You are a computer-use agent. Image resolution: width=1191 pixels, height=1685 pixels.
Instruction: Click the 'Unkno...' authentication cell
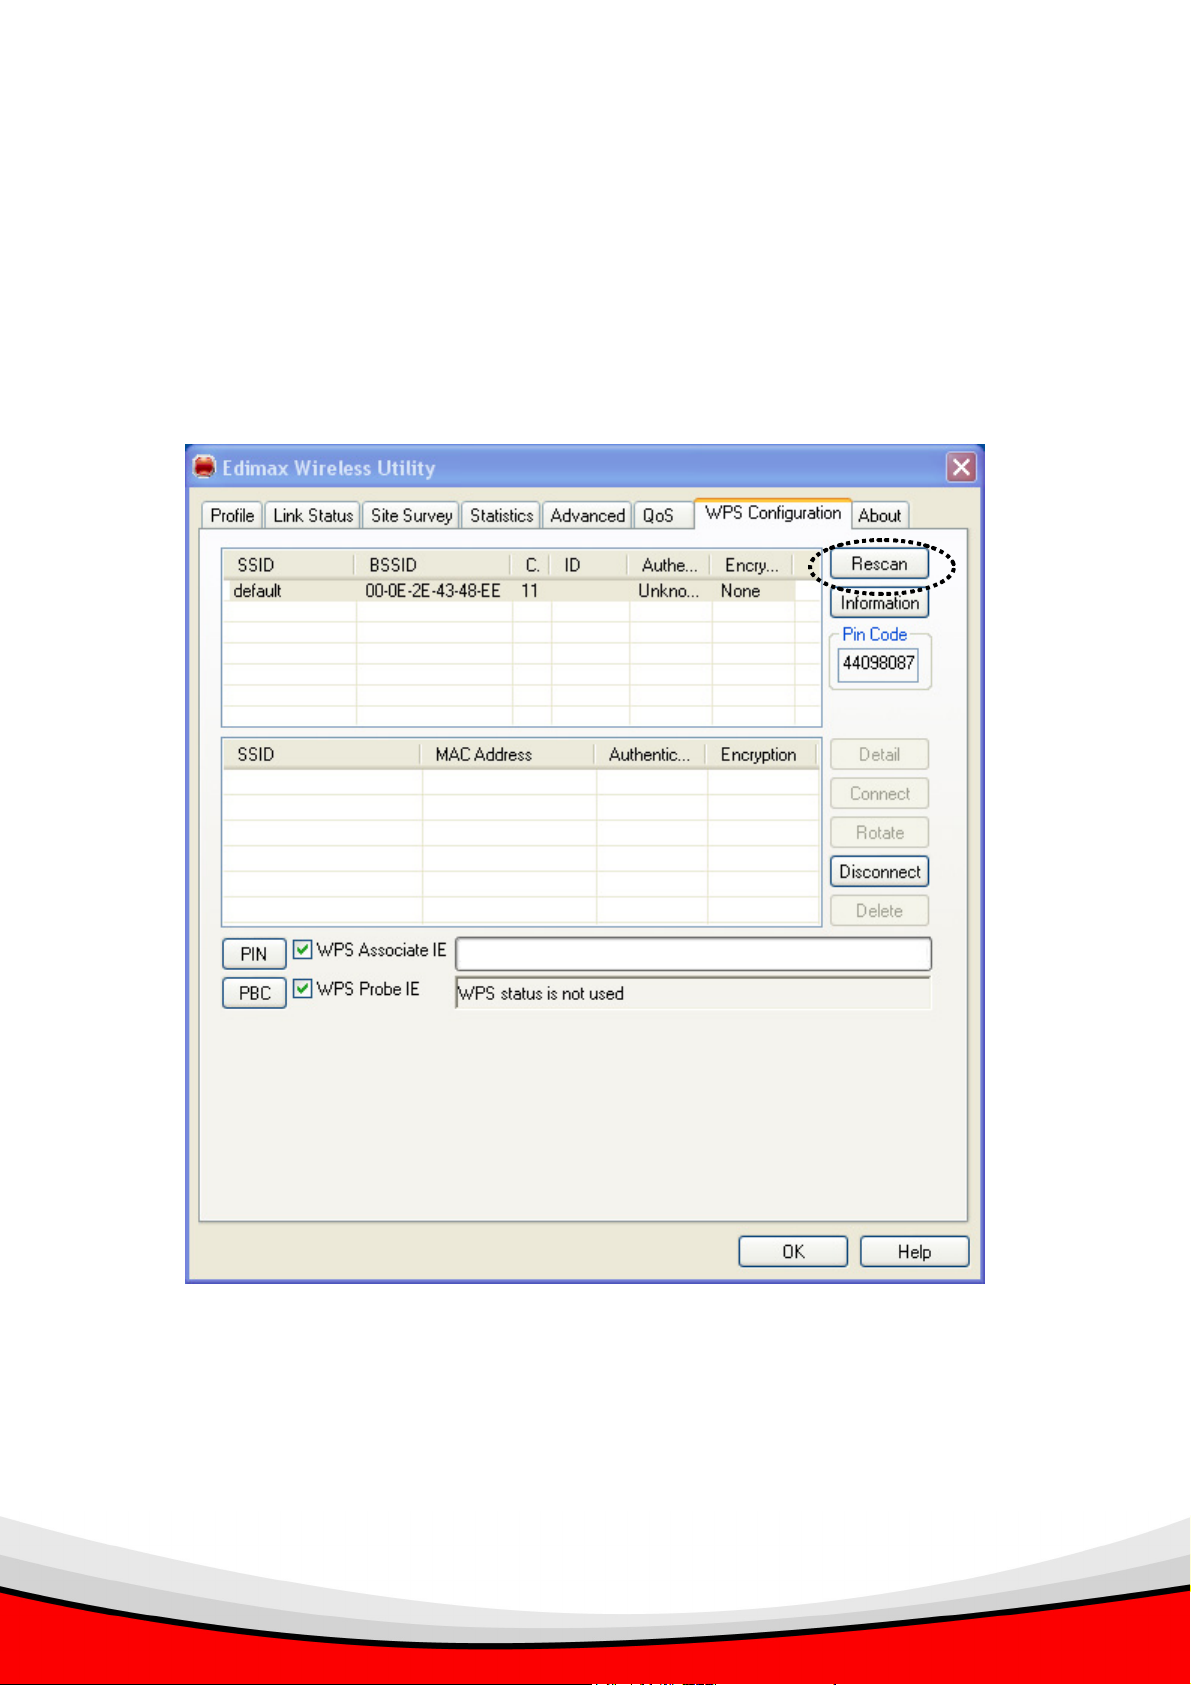pyautogui.click(x=669, y=591)
